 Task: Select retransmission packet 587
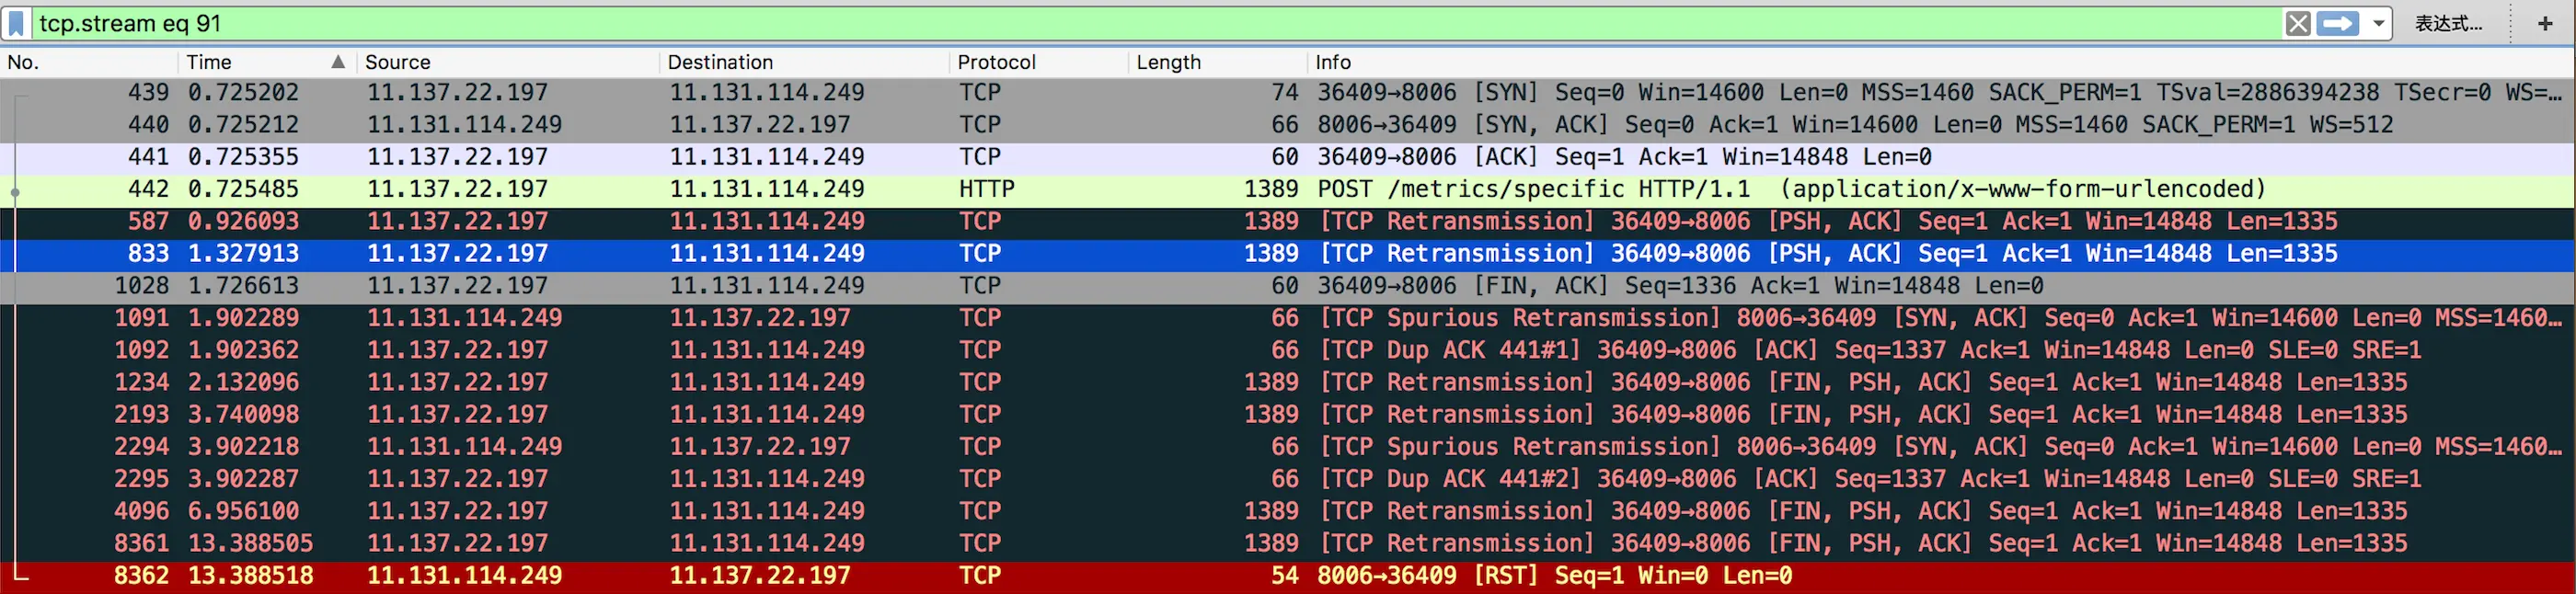tap(1288, 221)
